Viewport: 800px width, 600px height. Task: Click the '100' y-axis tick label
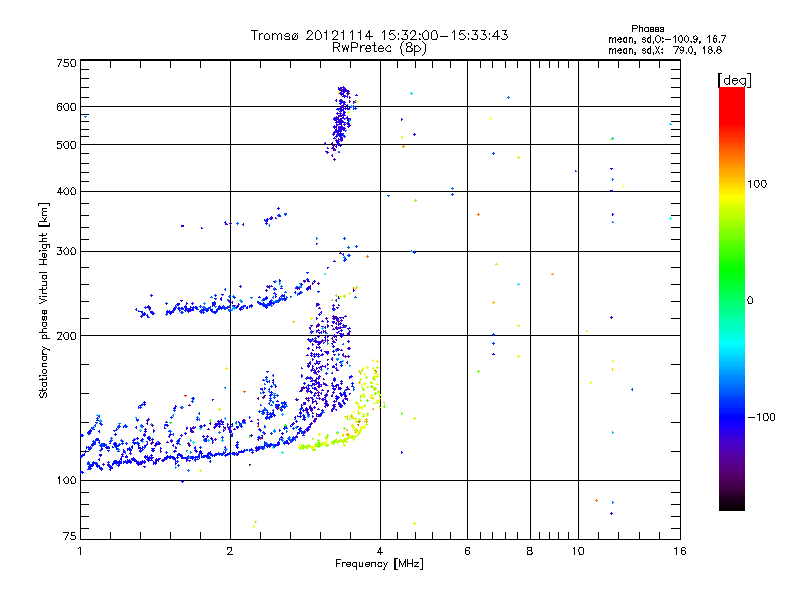point(66,480)
